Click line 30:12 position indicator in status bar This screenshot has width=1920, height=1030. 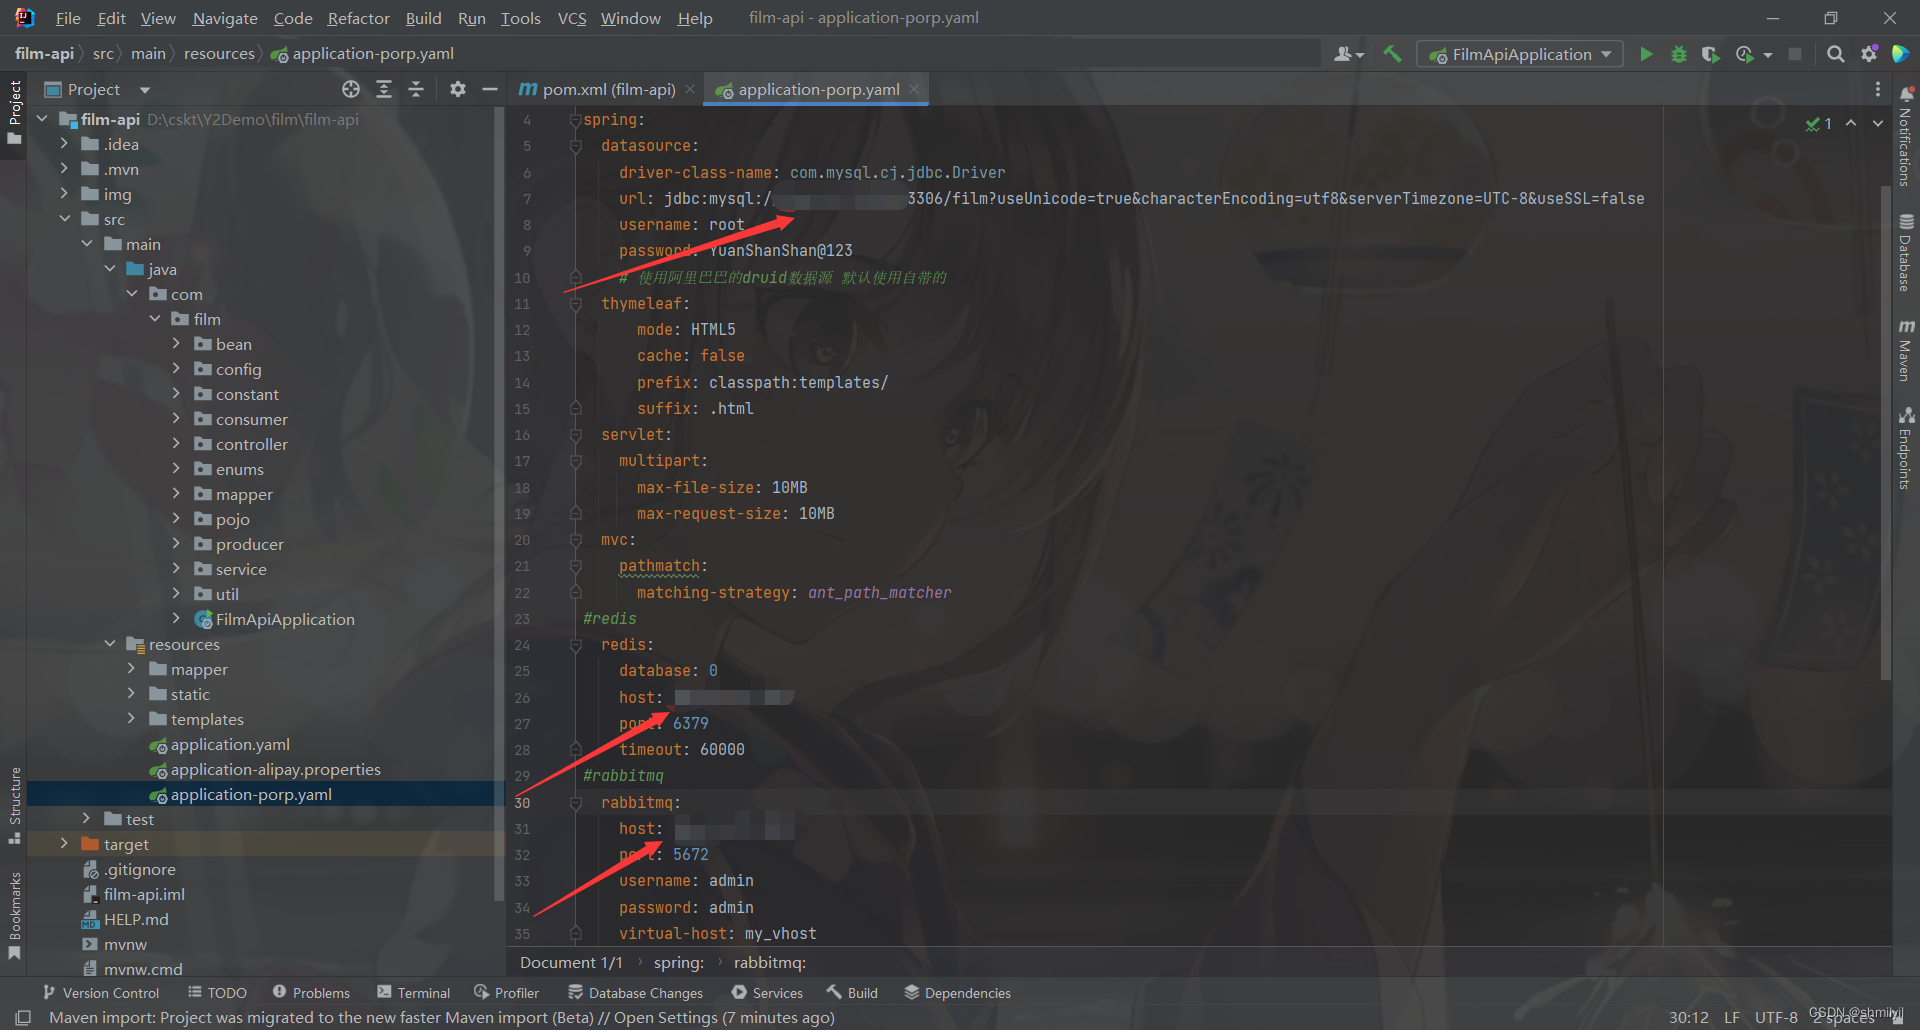1688,1017
